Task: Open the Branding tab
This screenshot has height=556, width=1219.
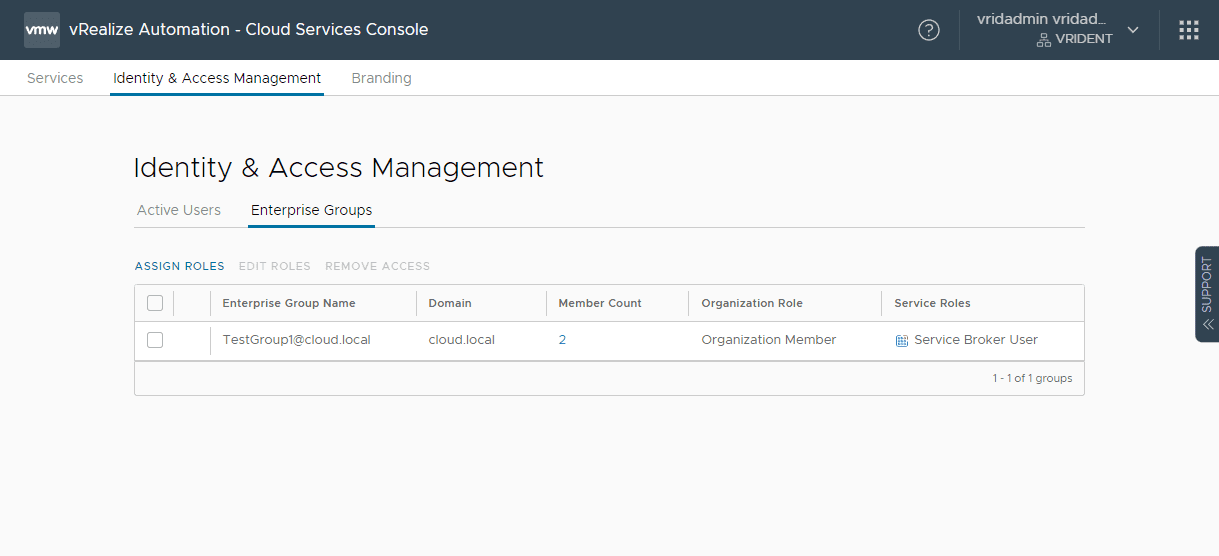Action: pos(381,78)
